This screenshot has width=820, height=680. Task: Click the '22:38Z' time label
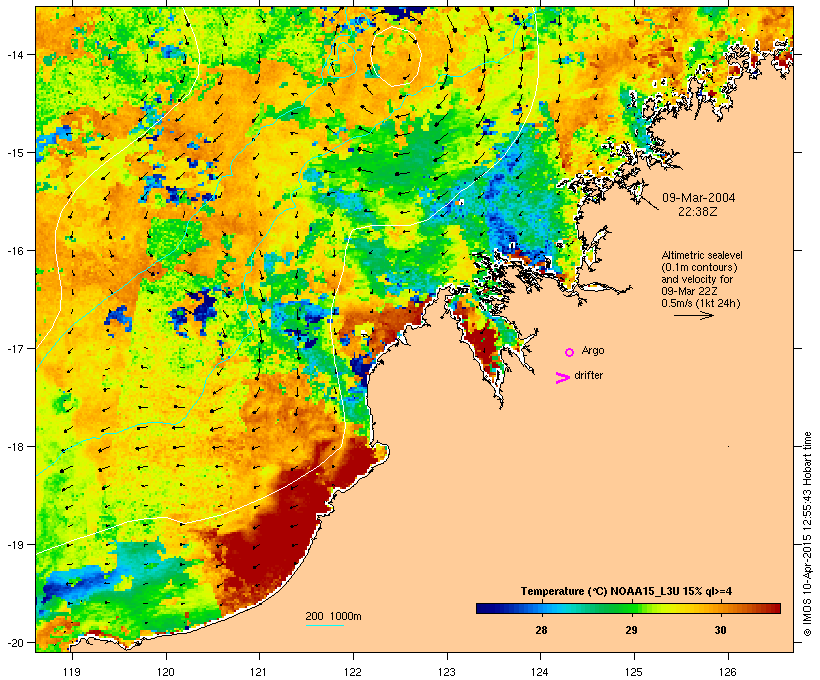(x=698, y=212)
